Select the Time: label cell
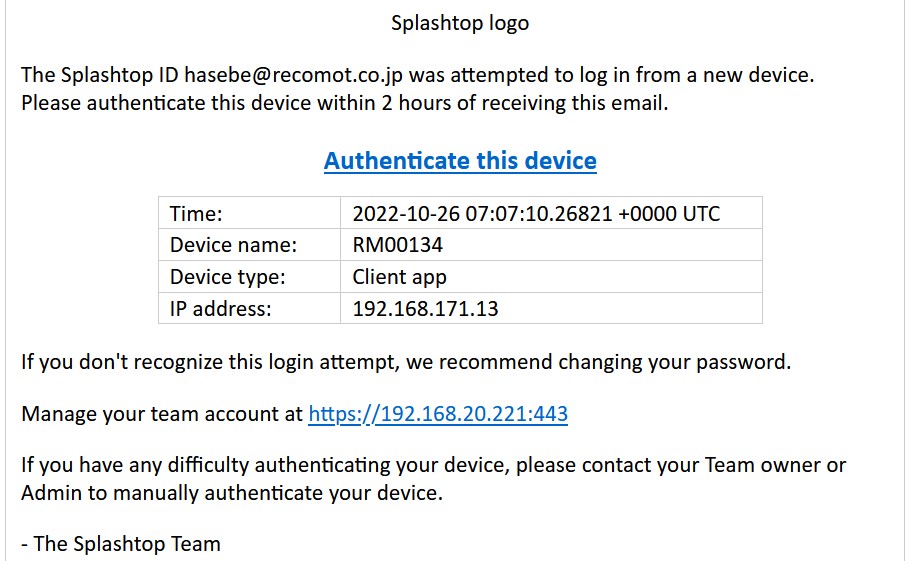The width and height of the screenshot is (907, 561). (x=249, y=213)
